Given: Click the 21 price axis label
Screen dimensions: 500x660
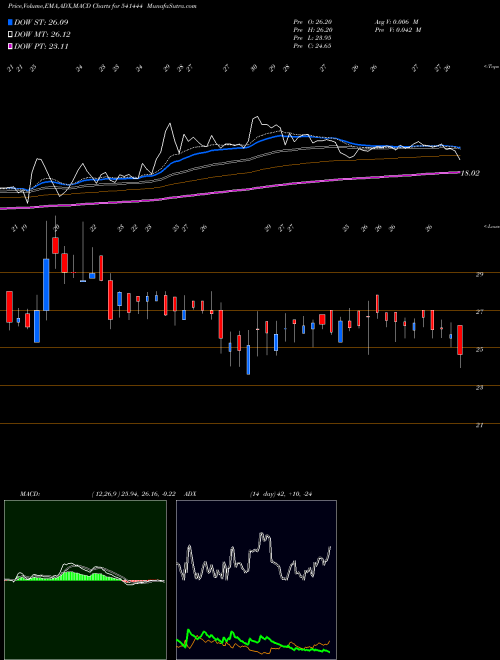Looking at the screenshot, I should 479,425.
